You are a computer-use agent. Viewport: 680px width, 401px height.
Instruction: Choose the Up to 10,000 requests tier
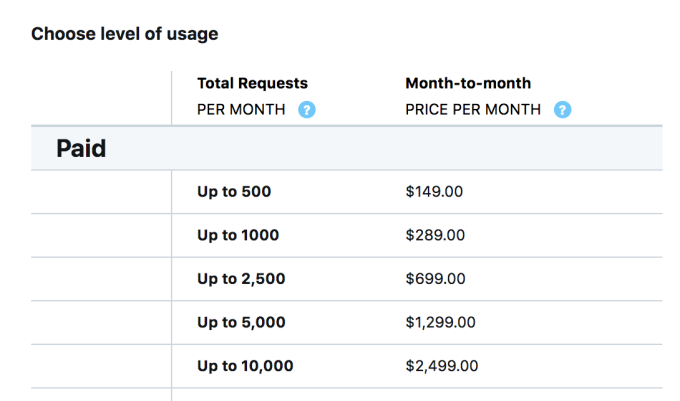[245, 366]
